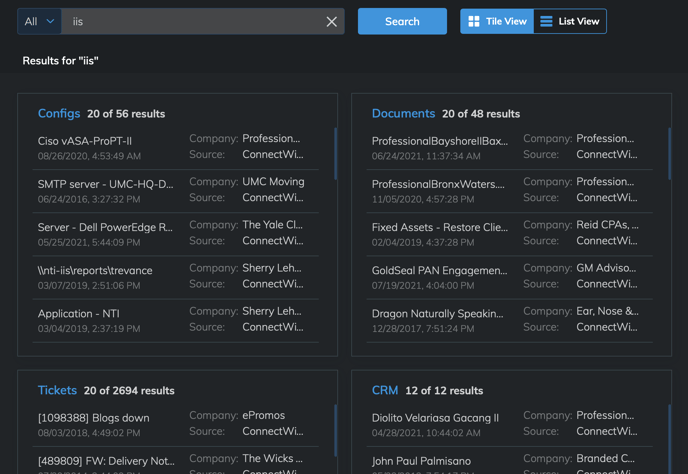Open ProfessionalBayshoreIIBax... document

pyautogui.click(x=440, y=141)
